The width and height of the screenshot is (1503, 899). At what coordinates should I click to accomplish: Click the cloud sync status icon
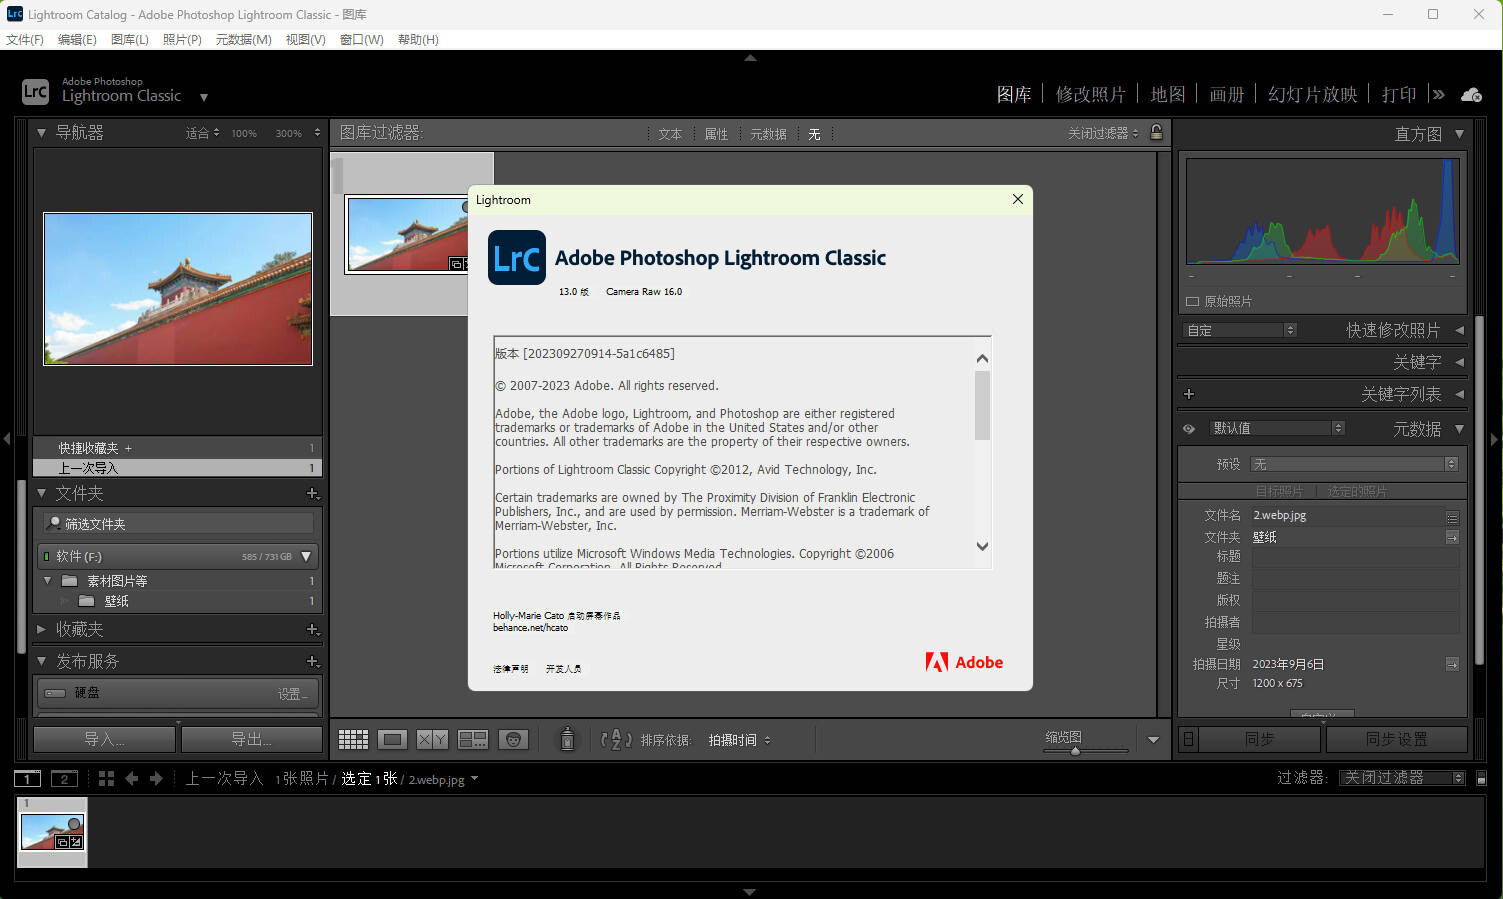pyautogui.click(x=1471, y=94)
